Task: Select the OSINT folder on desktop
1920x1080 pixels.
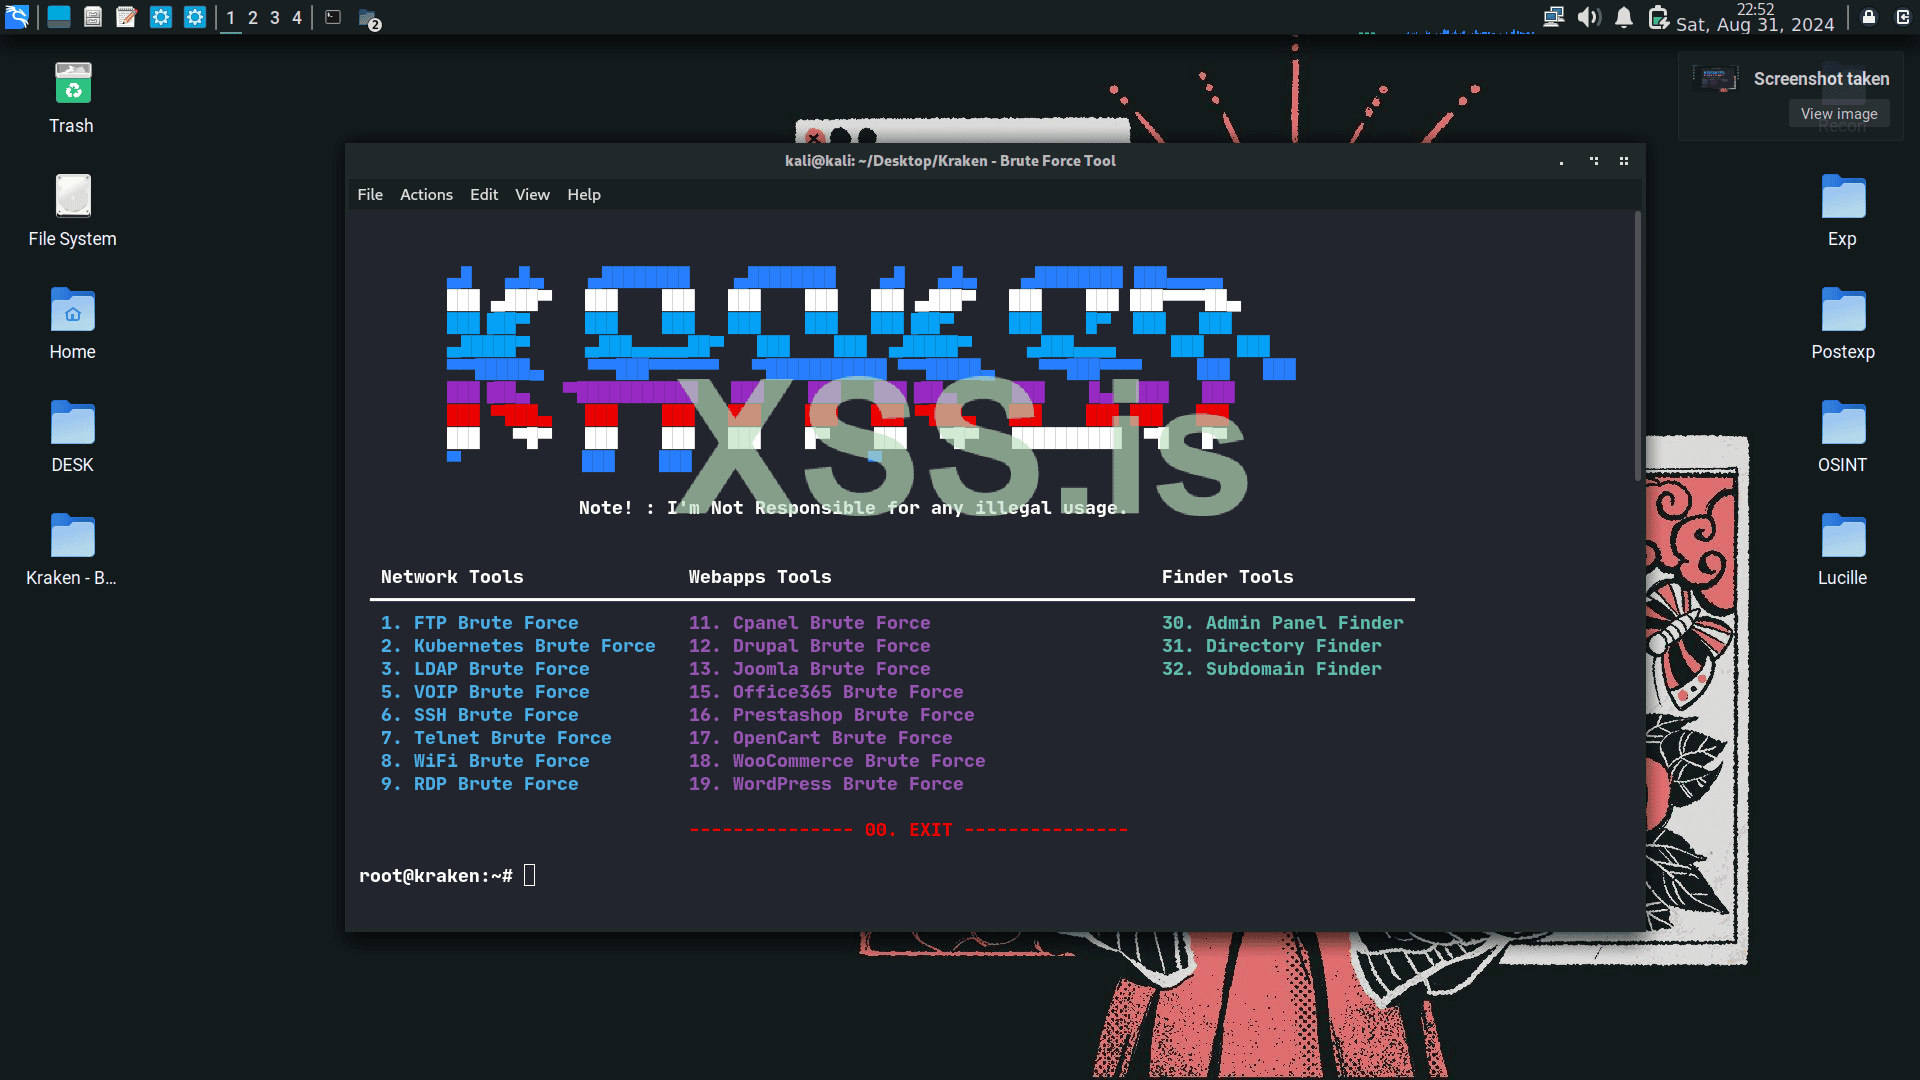Action: point(1842,424)
